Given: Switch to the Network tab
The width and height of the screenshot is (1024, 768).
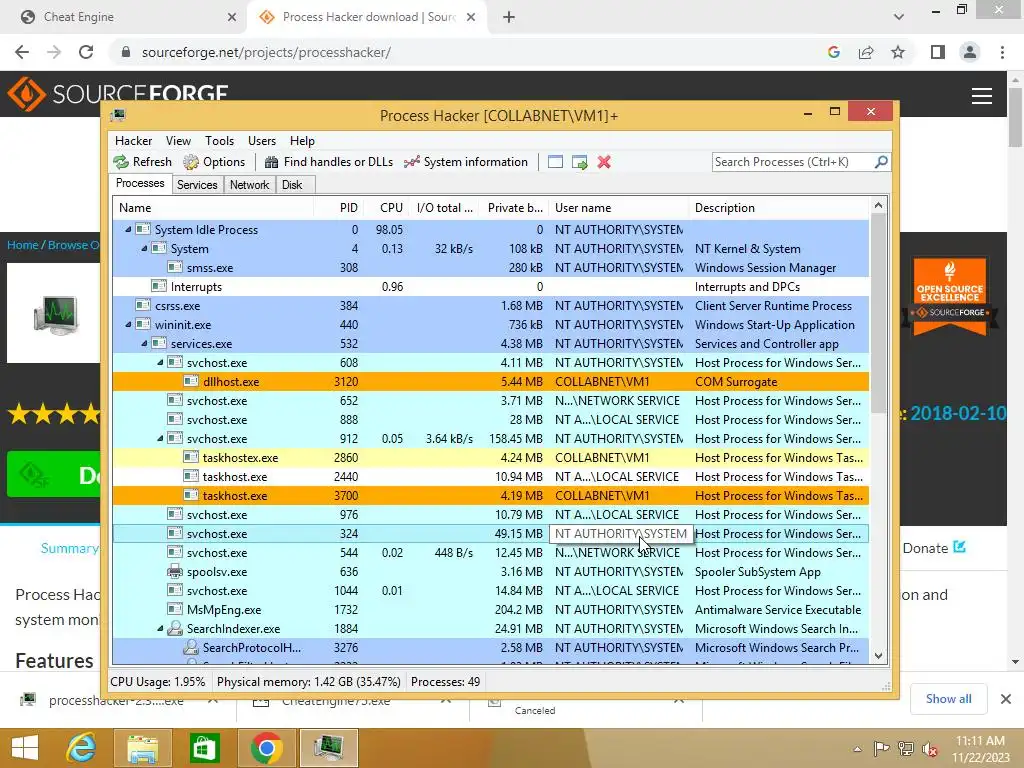Looking at the screenshot, I should (x=249, y=185).
